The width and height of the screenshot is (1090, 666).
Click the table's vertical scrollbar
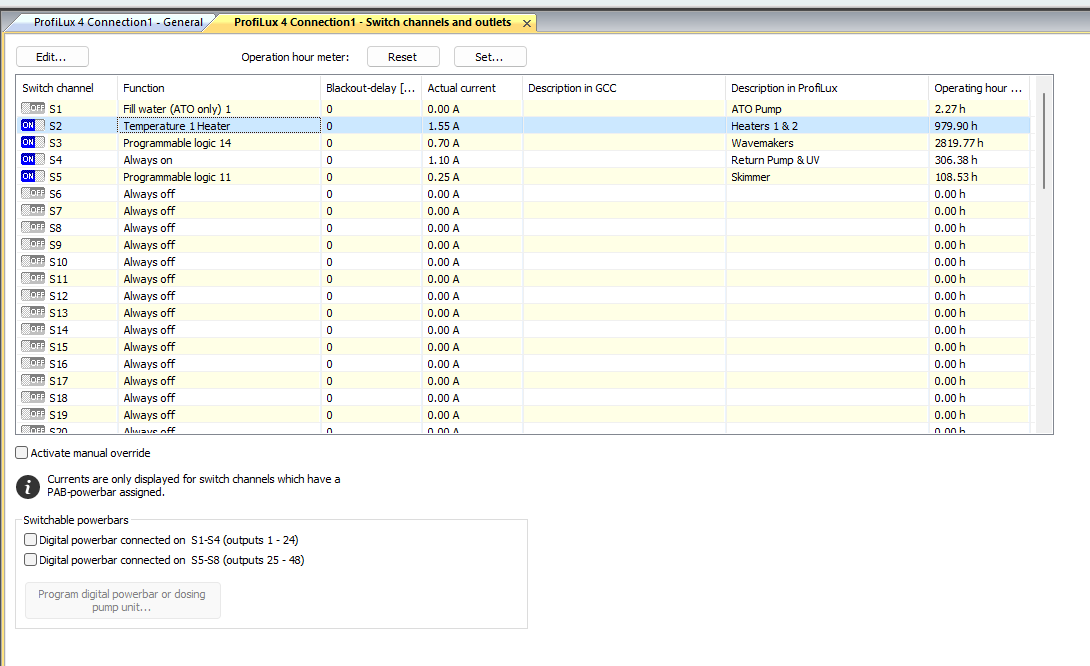point(1044,140)
